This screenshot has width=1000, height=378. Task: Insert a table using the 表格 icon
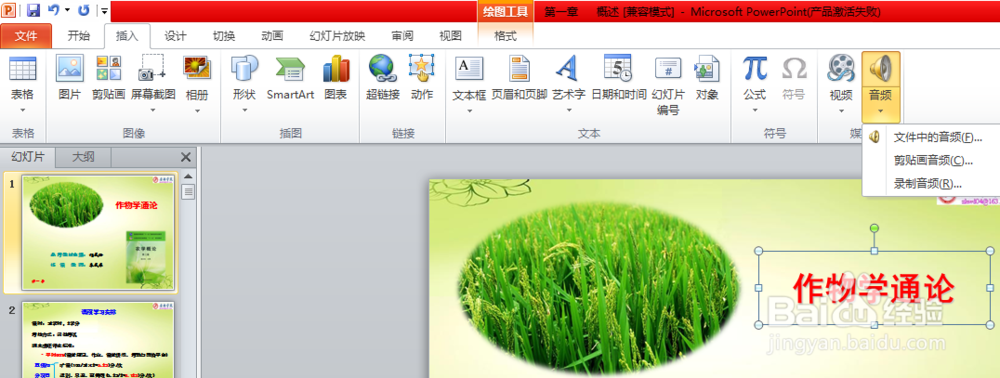coord(22,68)
